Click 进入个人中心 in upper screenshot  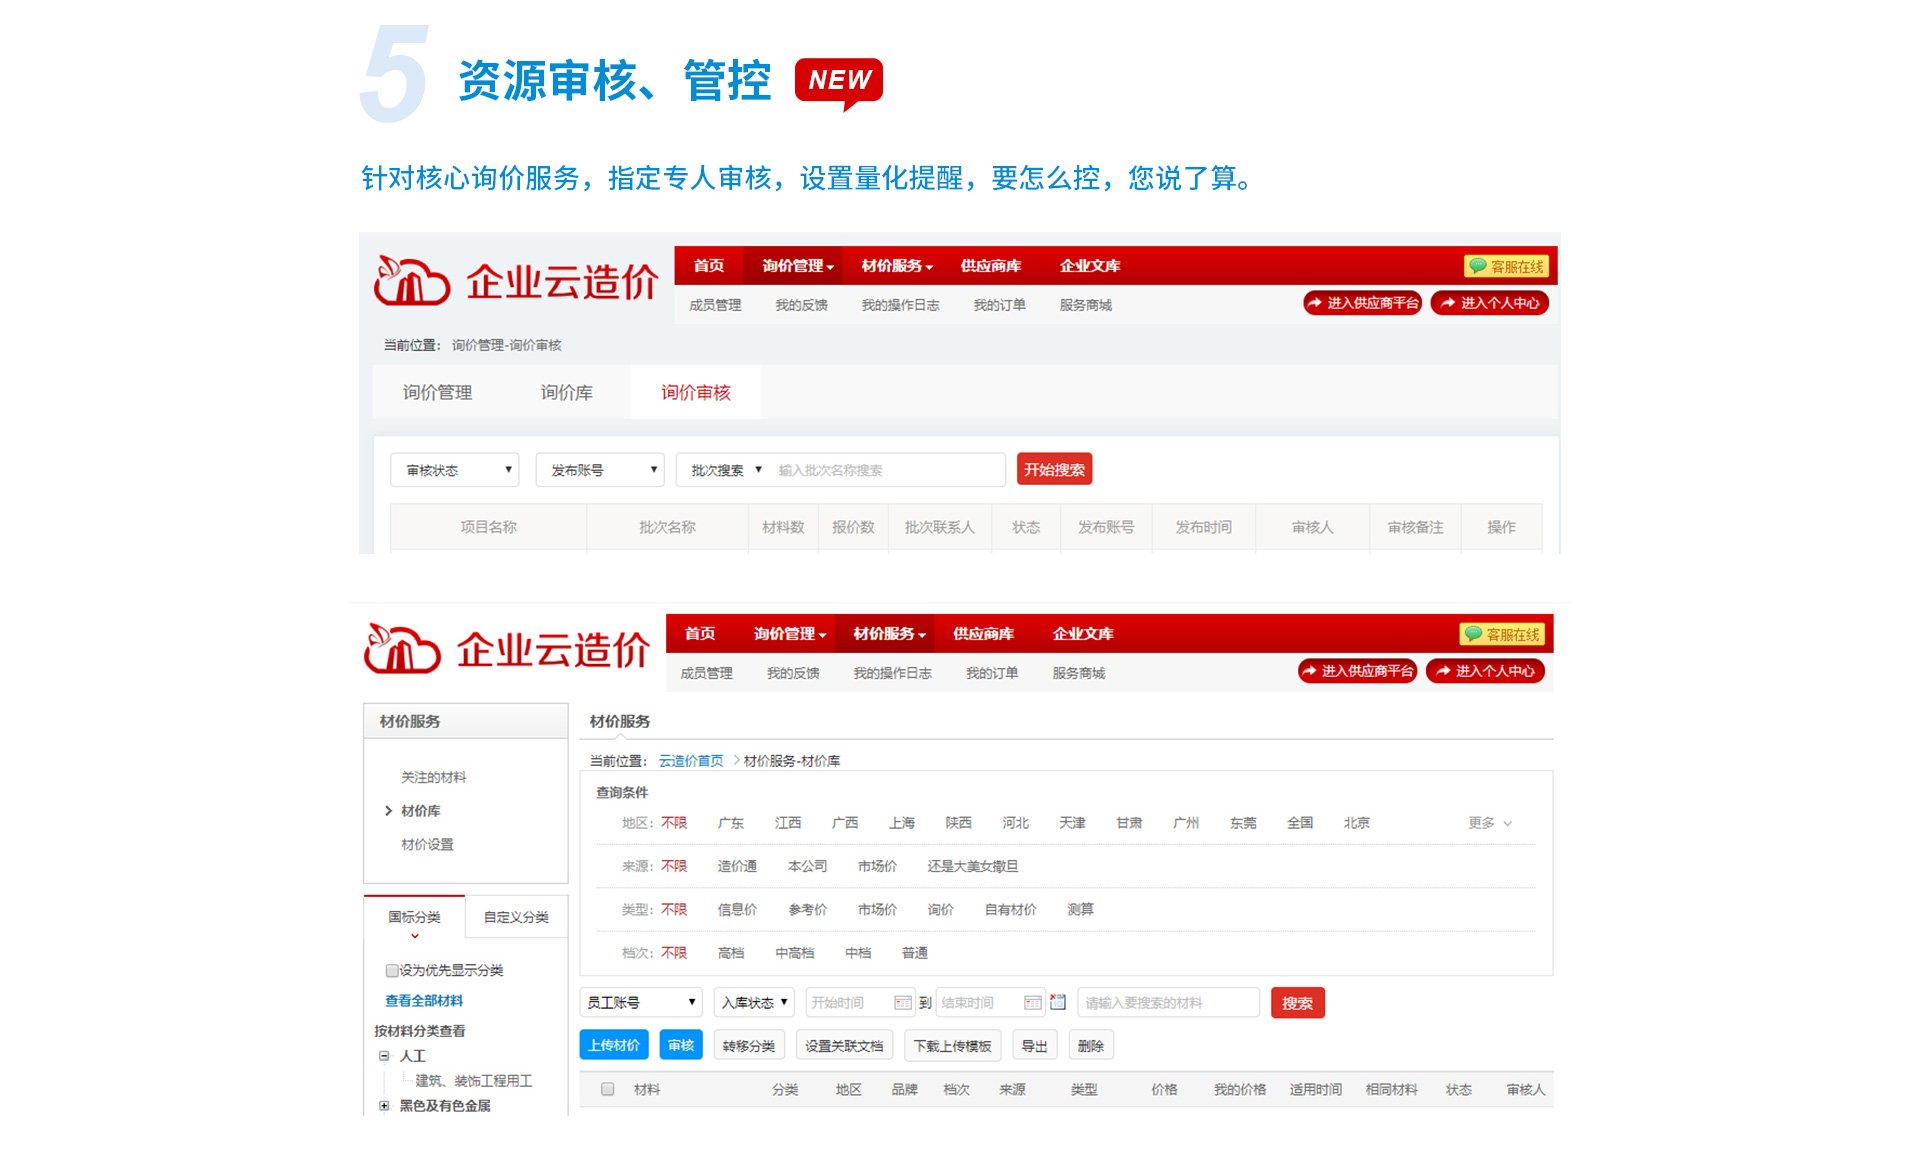point(1490,303)
